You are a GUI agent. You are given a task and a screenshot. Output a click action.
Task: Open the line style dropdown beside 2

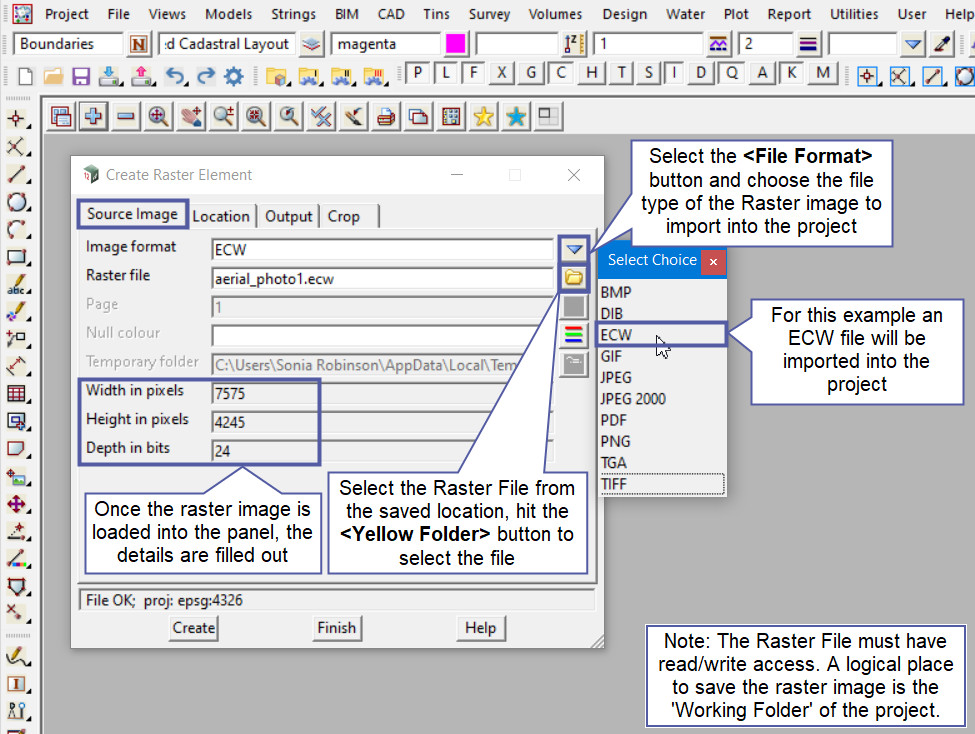[809, 44]
